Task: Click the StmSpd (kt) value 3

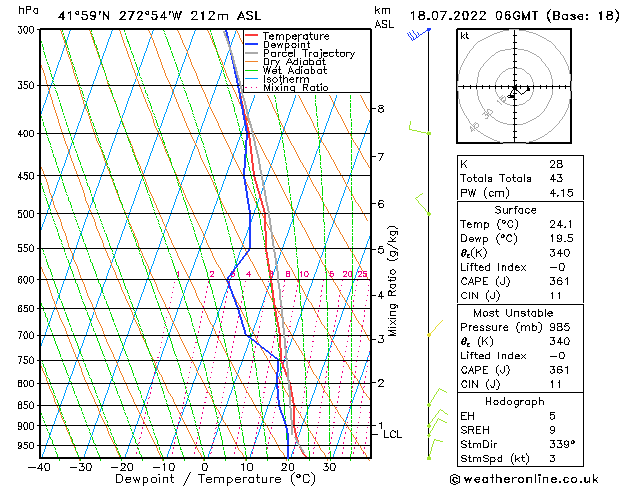Action: coord(552,458)
